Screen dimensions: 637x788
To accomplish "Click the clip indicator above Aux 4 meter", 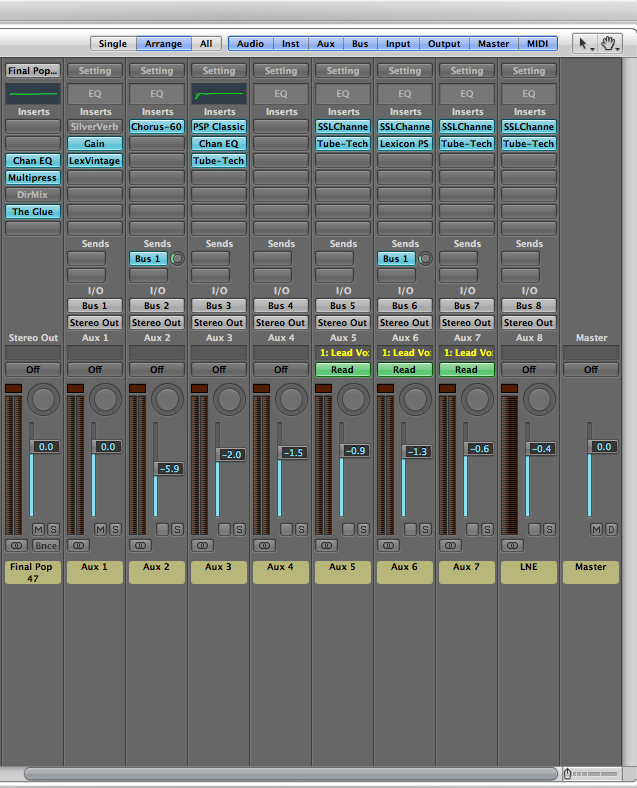I will point(261,388).
